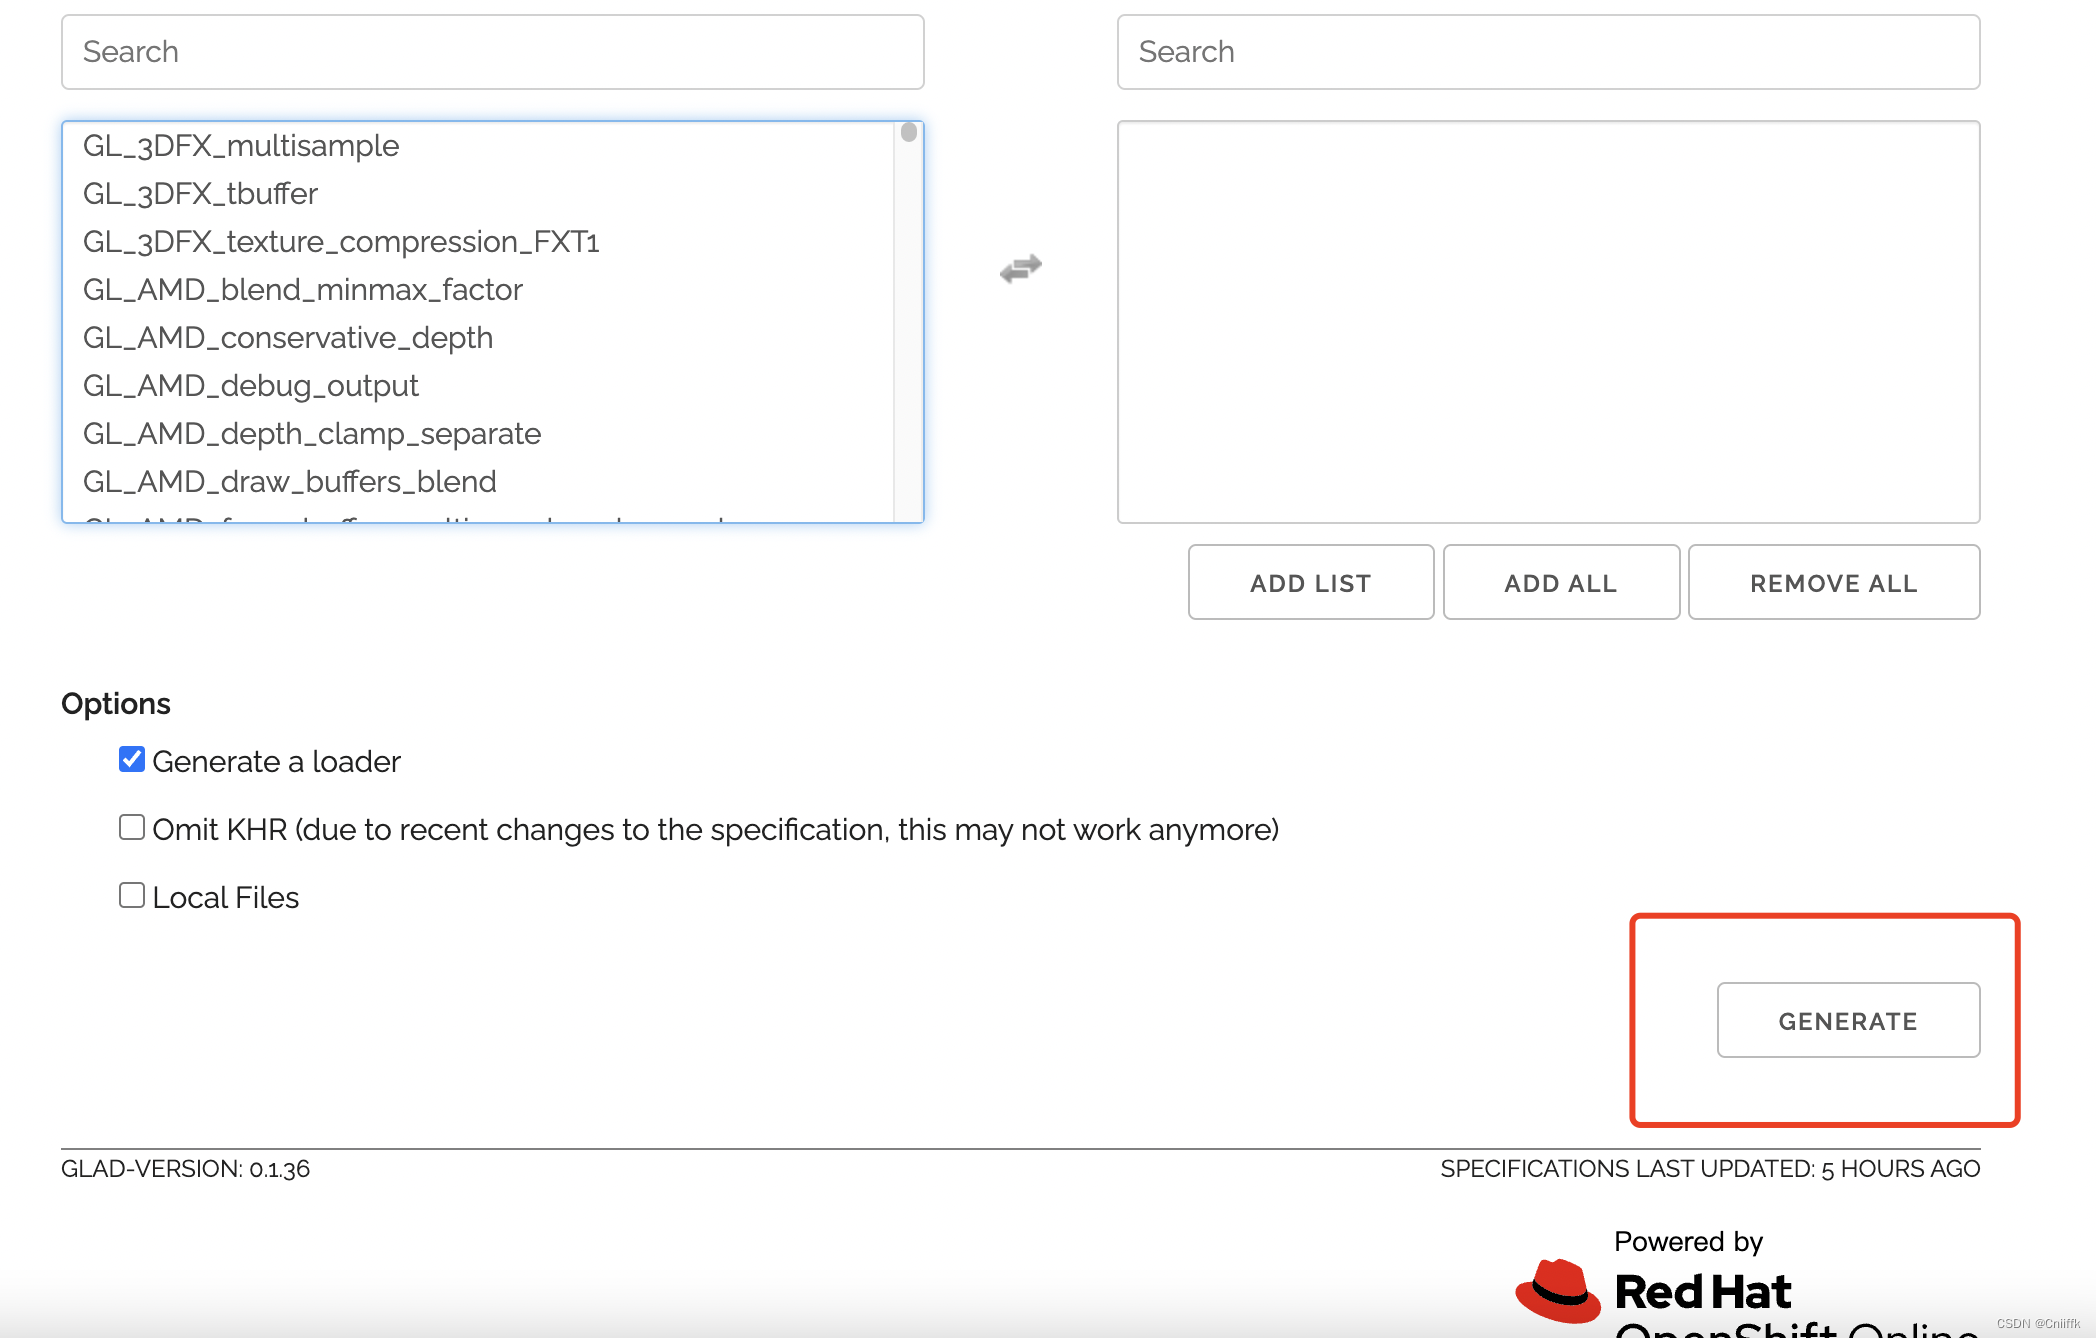Select GL_3DFX_tbuffer from extensions list
The width and height of the screenshot is (2096, 1338).
coord(199,192)
